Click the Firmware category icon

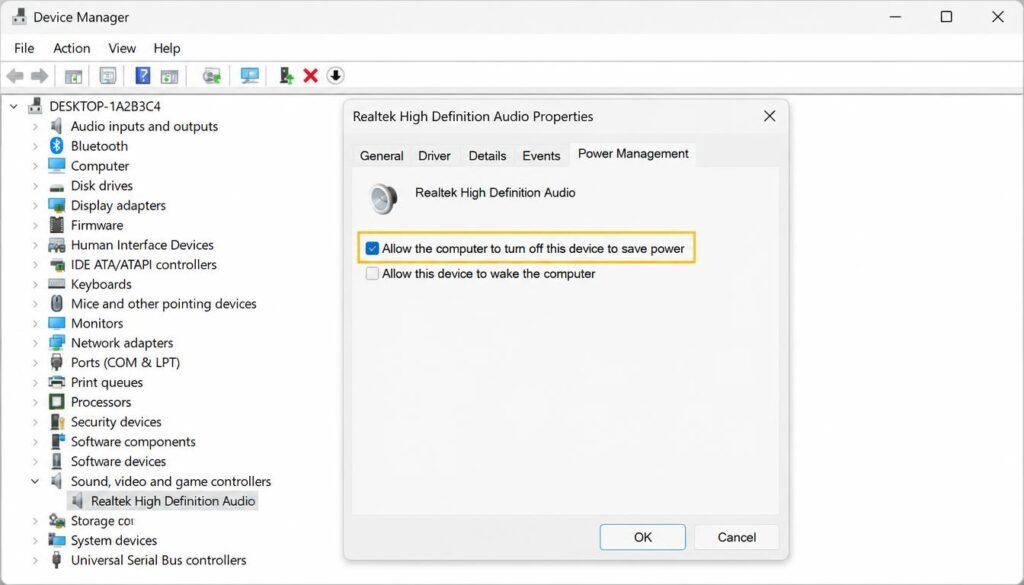57,225
